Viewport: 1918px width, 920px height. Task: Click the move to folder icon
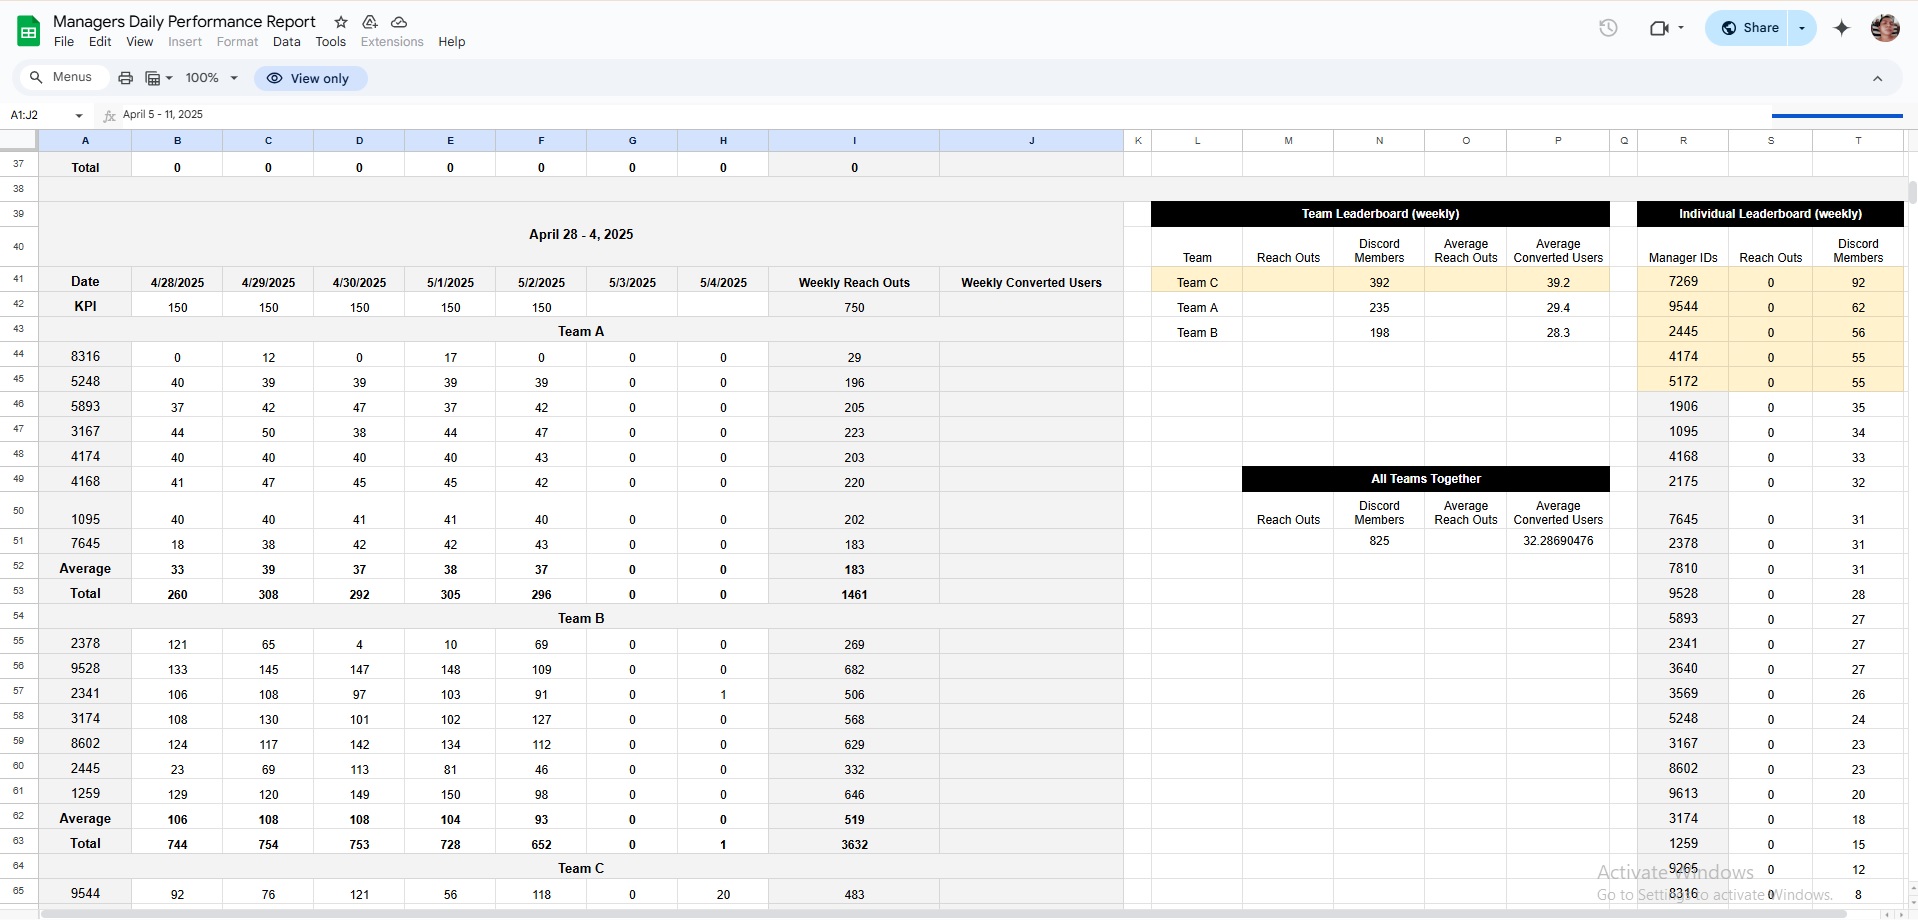(x=370, y=22)
